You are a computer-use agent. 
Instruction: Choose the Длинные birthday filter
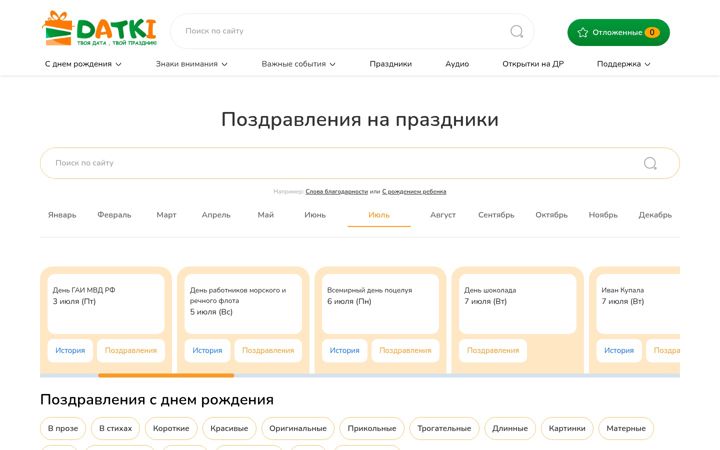point(510,428)
